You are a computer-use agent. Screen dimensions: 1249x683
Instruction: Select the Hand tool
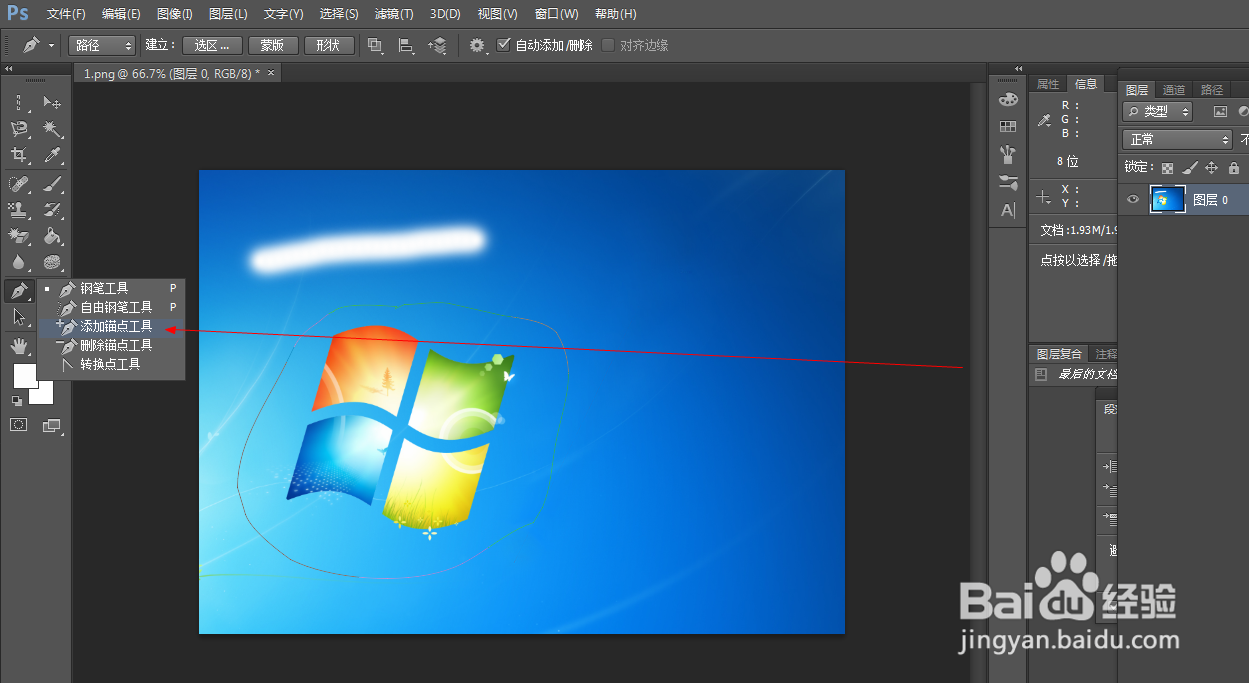click(19, 346)
